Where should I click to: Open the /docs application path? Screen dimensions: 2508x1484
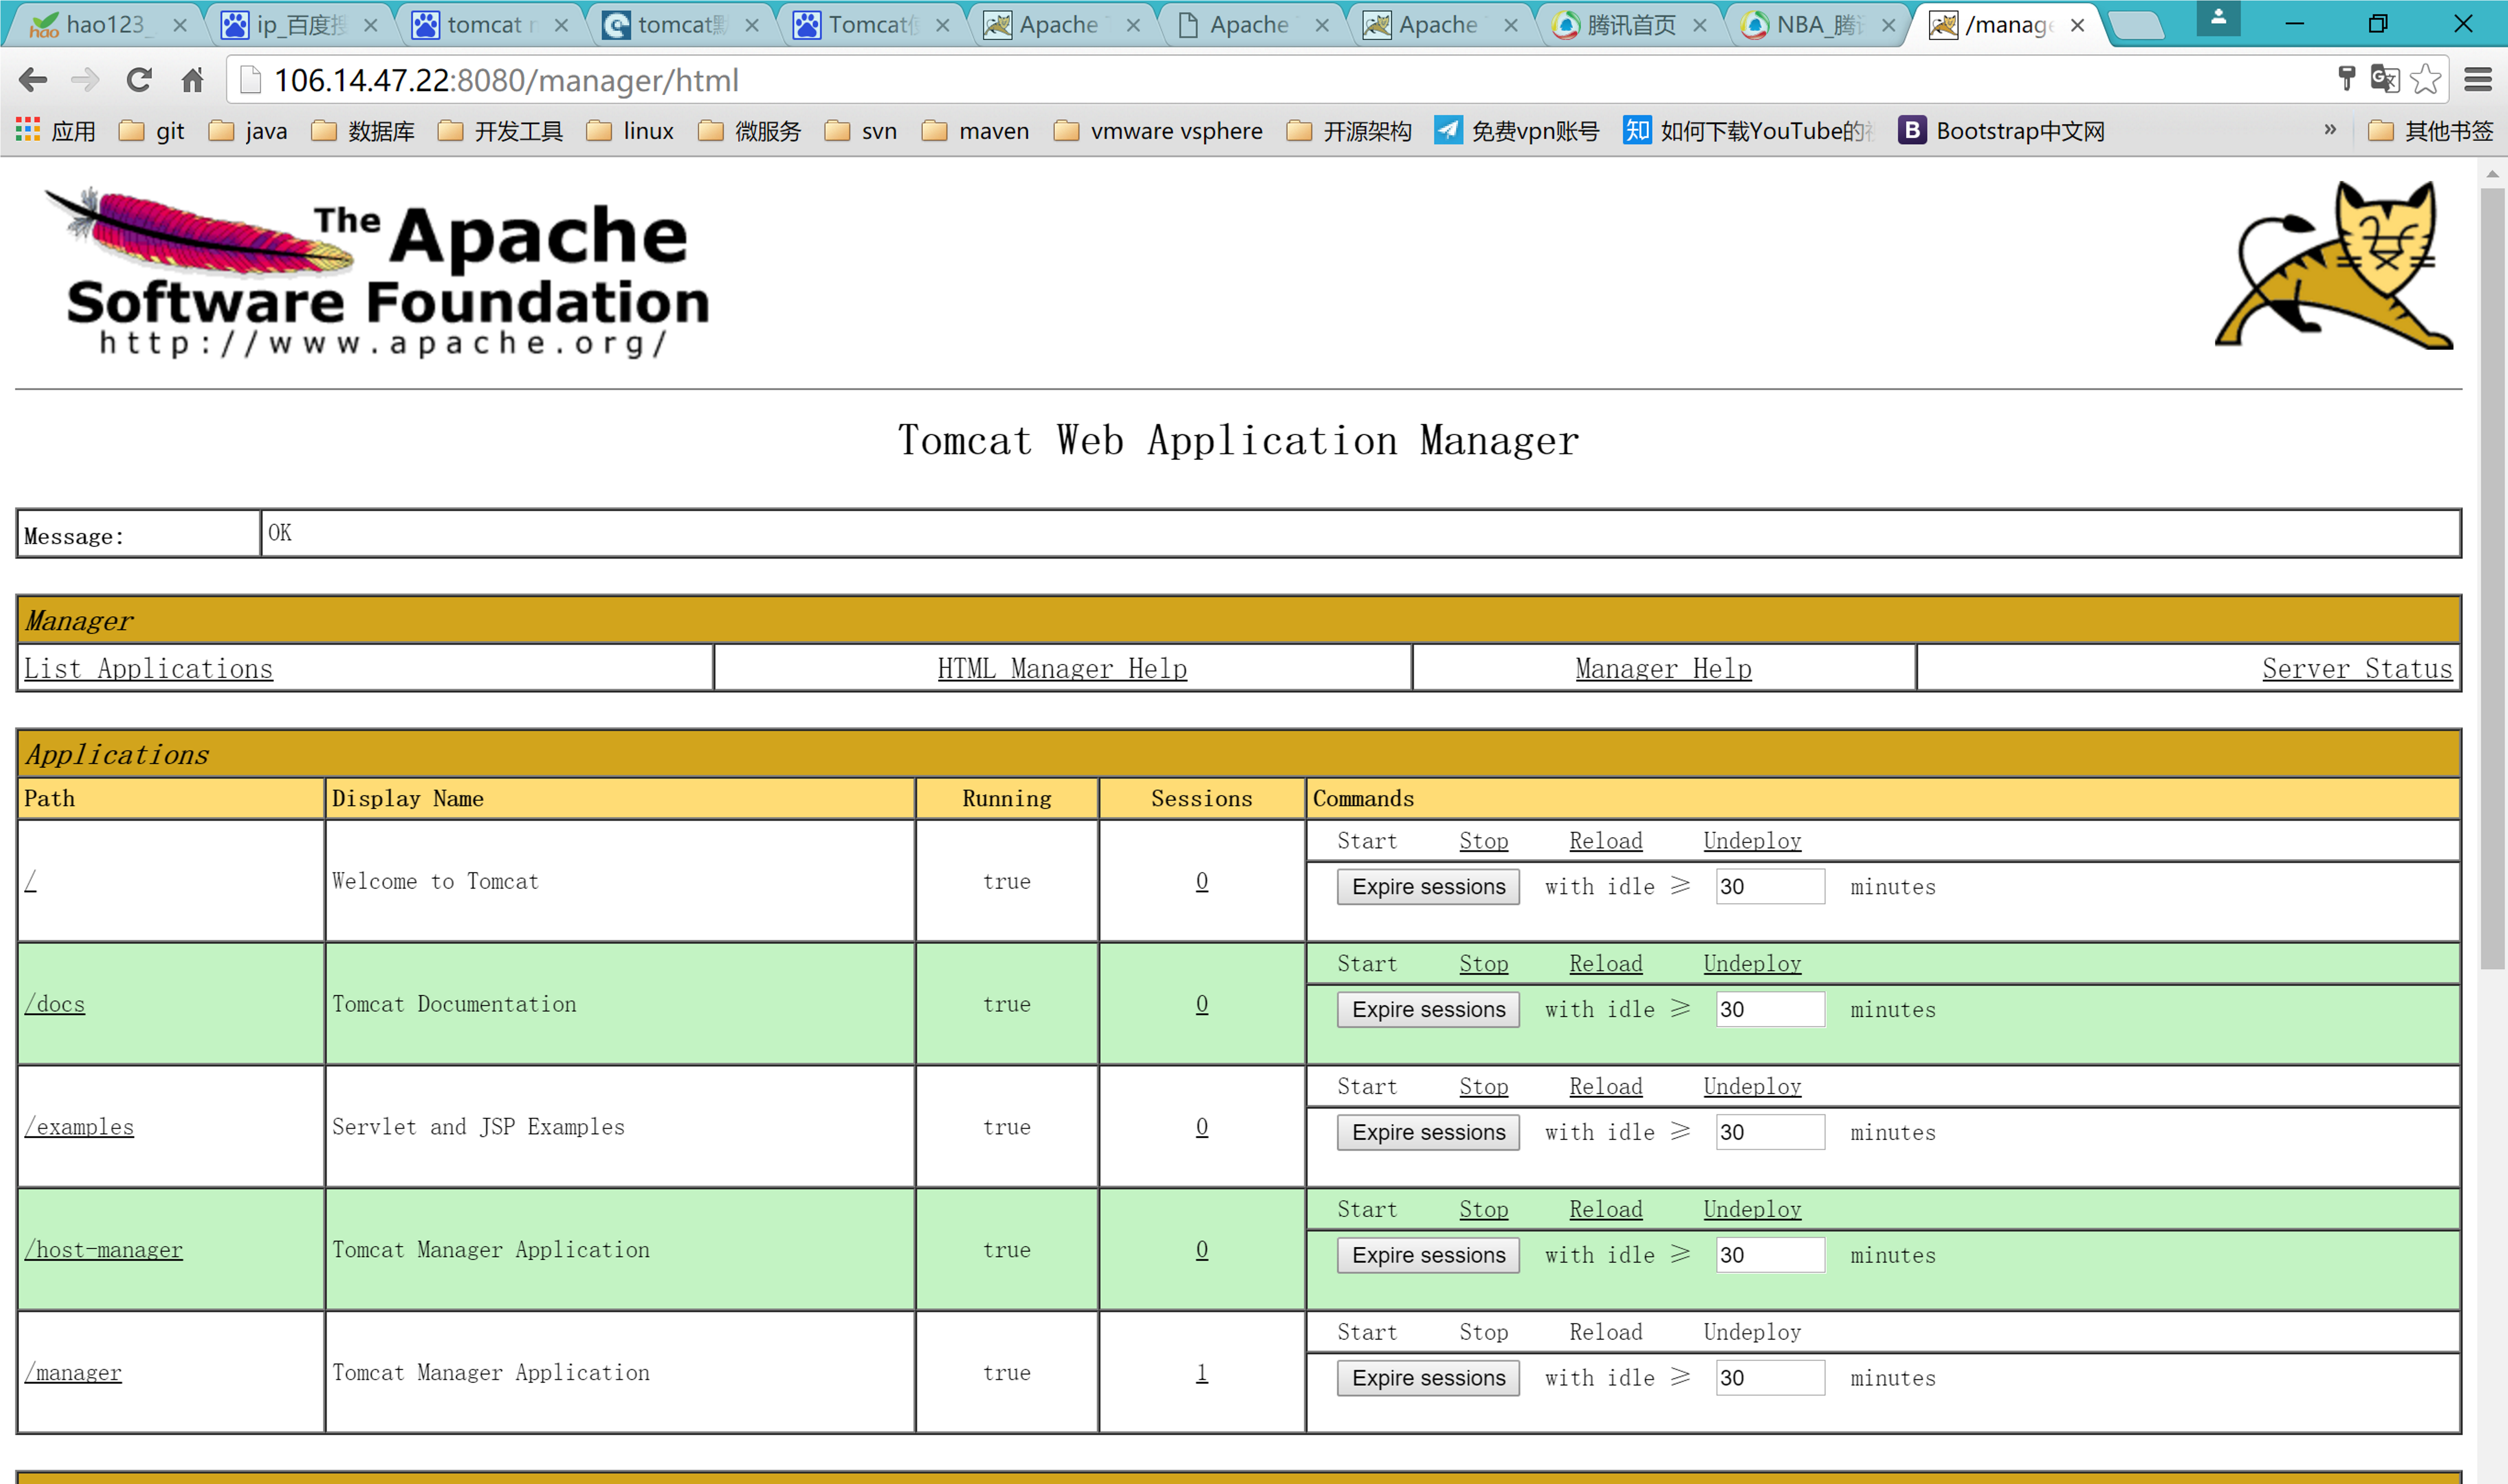[x=55, y=1004]
